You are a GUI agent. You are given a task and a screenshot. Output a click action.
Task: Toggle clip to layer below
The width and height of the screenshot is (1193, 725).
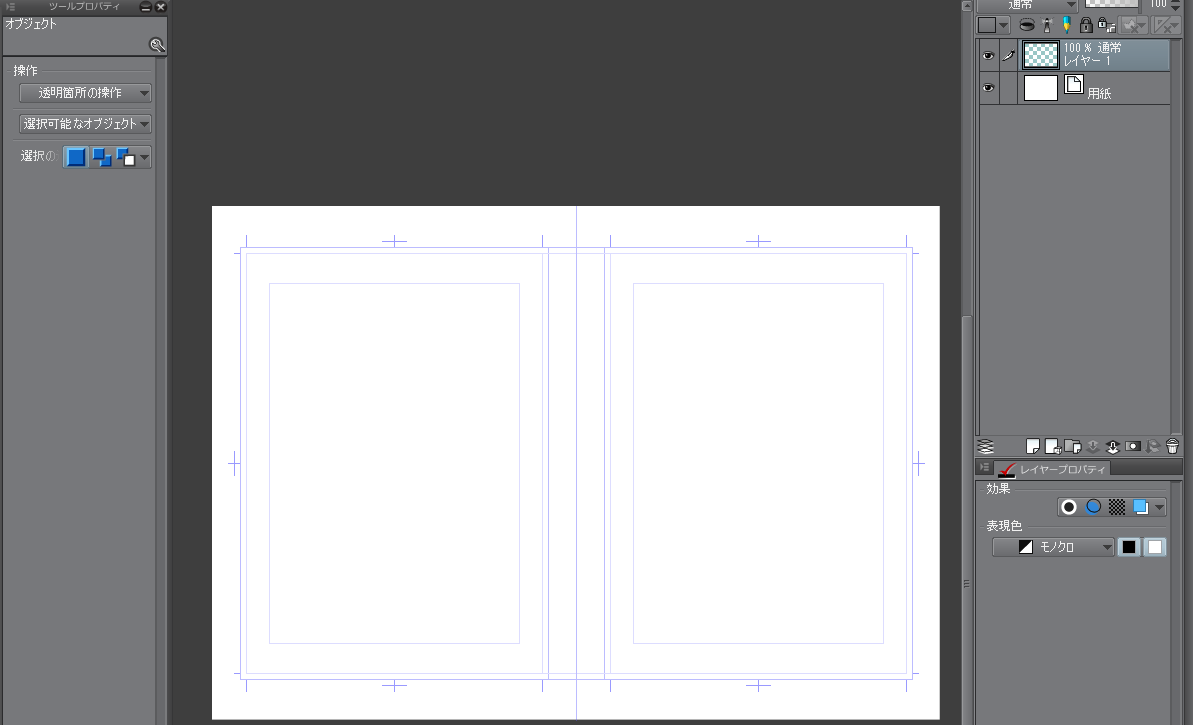(1026, 25)
